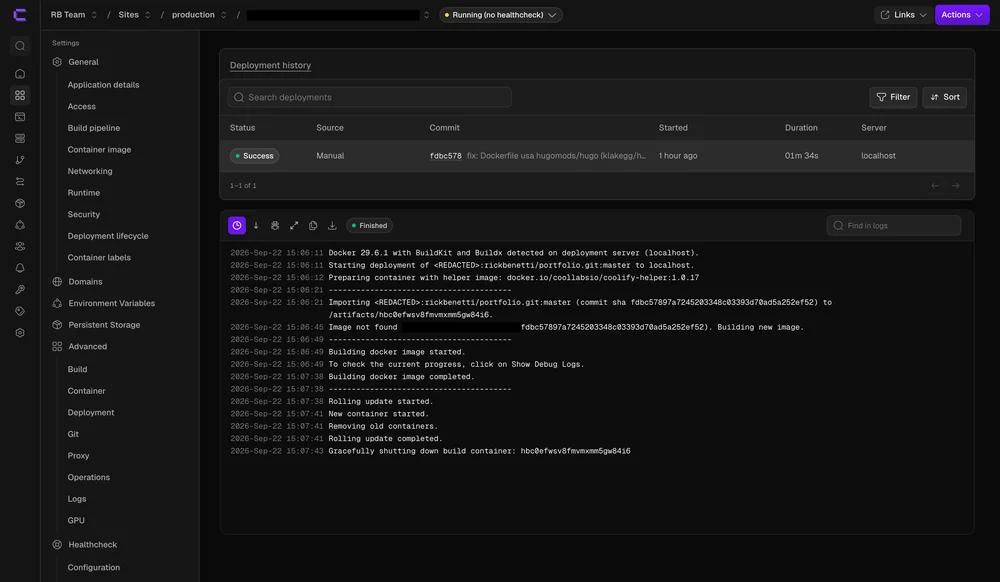Show debug logs with the bug icon
The image size is (1000, 582).
click(275, 226)
